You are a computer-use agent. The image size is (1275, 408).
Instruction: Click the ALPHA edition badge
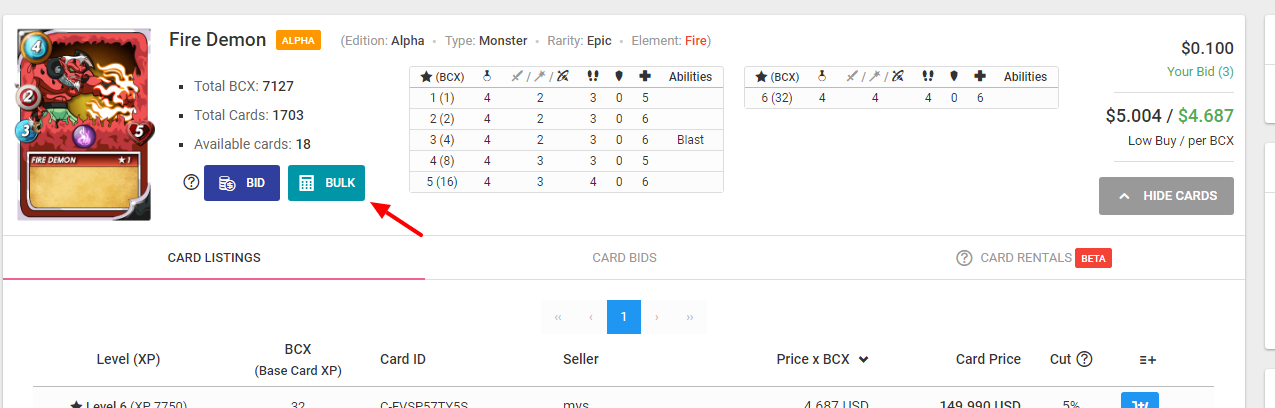click(298, 41)
